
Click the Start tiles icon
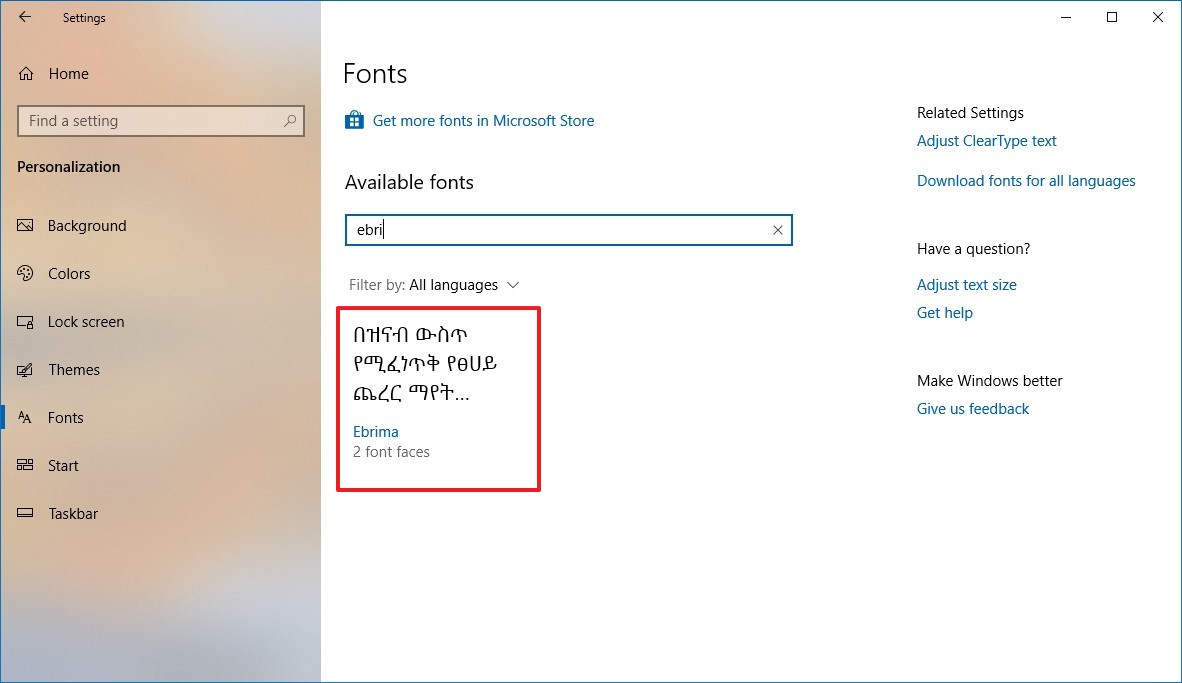pos(25,465)
